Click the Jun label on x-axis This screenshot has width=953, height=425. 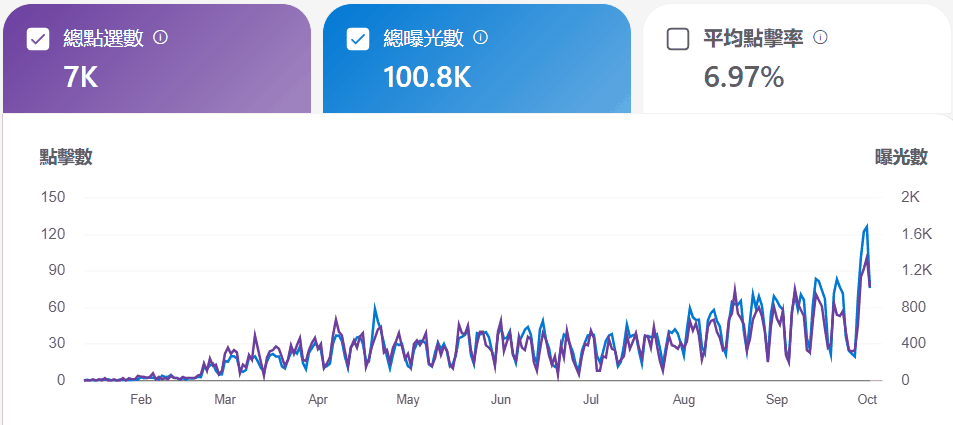[x=500, y=399]
